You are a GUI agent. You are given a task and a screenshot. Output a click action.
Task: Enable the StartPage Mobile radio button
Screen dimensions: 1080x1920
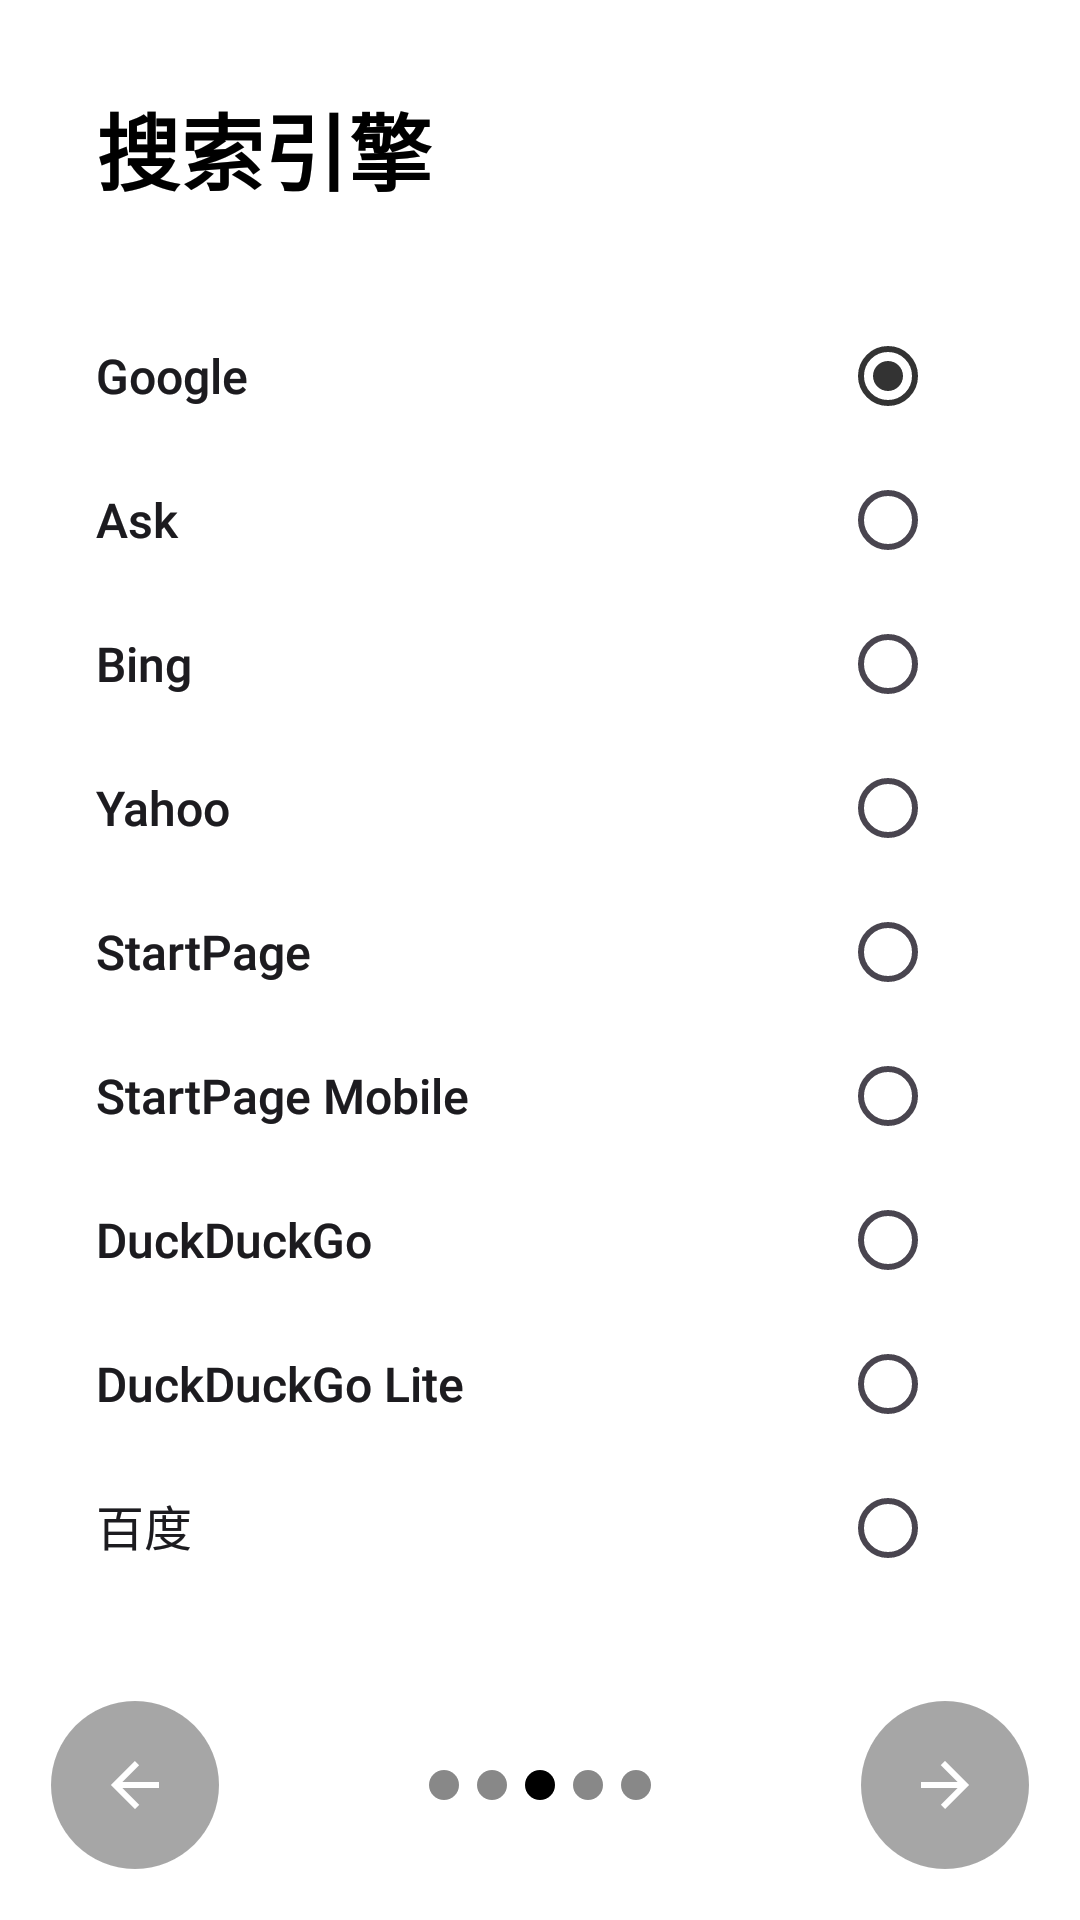(x=888, y=1096)
